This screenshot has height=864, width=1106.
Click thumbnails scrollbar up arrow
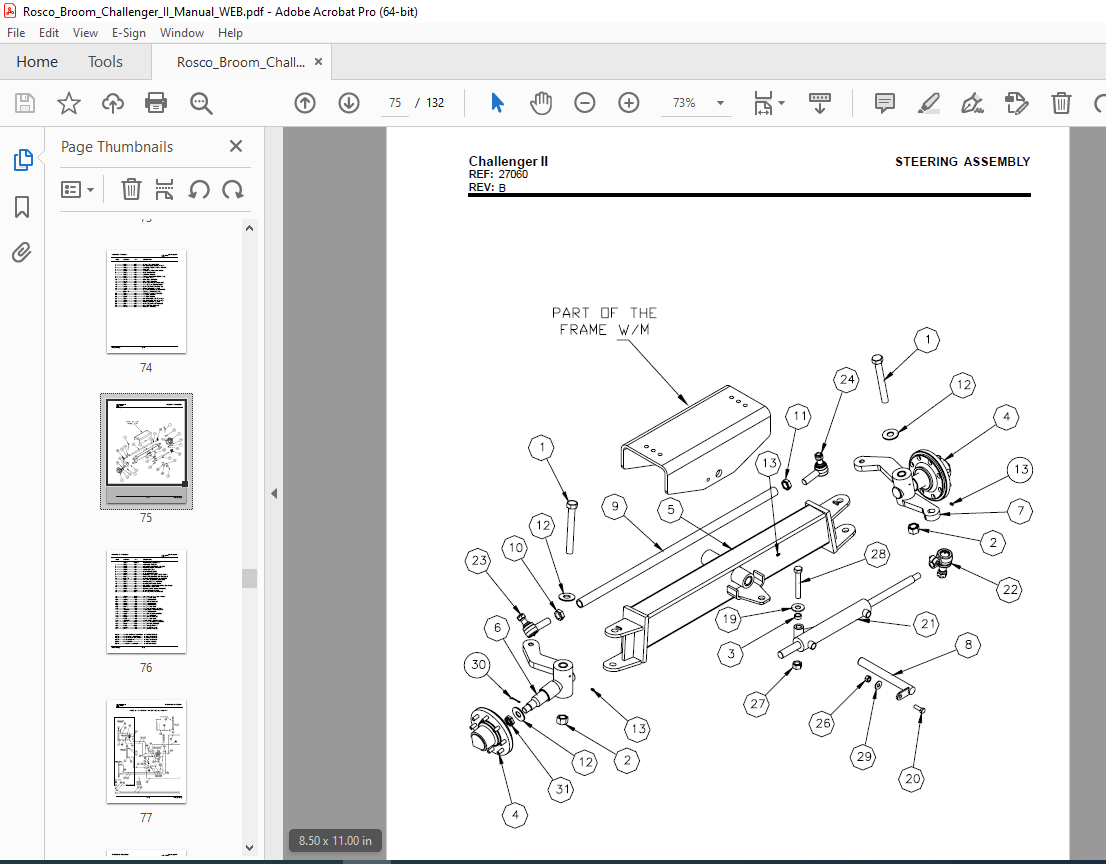(x=249, y=228)
